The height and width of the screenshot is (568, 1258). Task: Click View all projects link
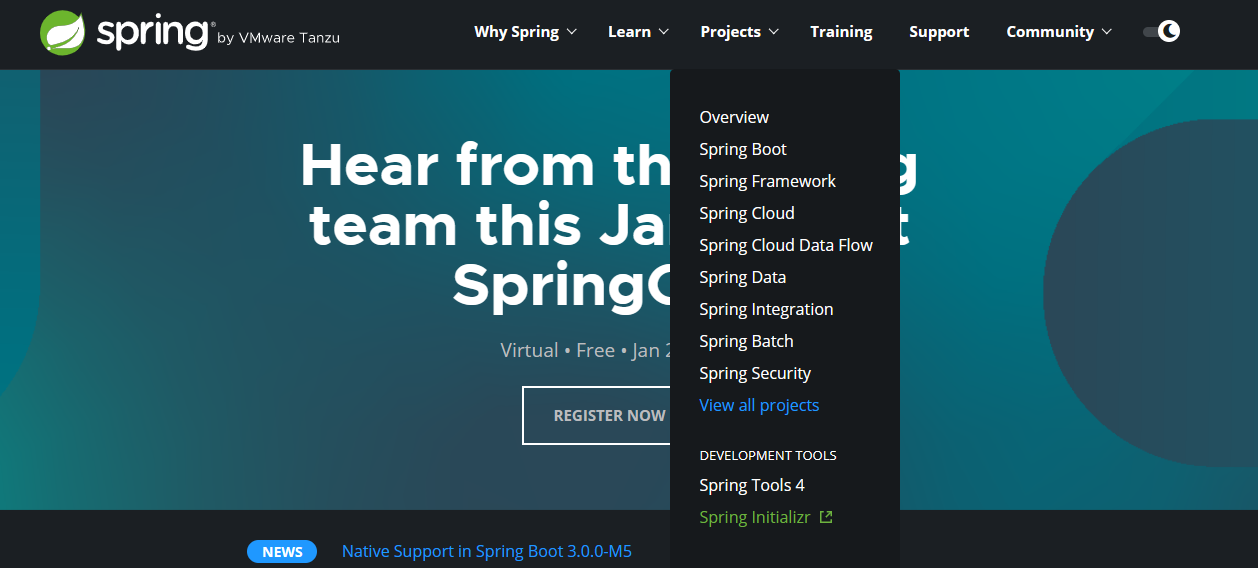tap(759, 405)
